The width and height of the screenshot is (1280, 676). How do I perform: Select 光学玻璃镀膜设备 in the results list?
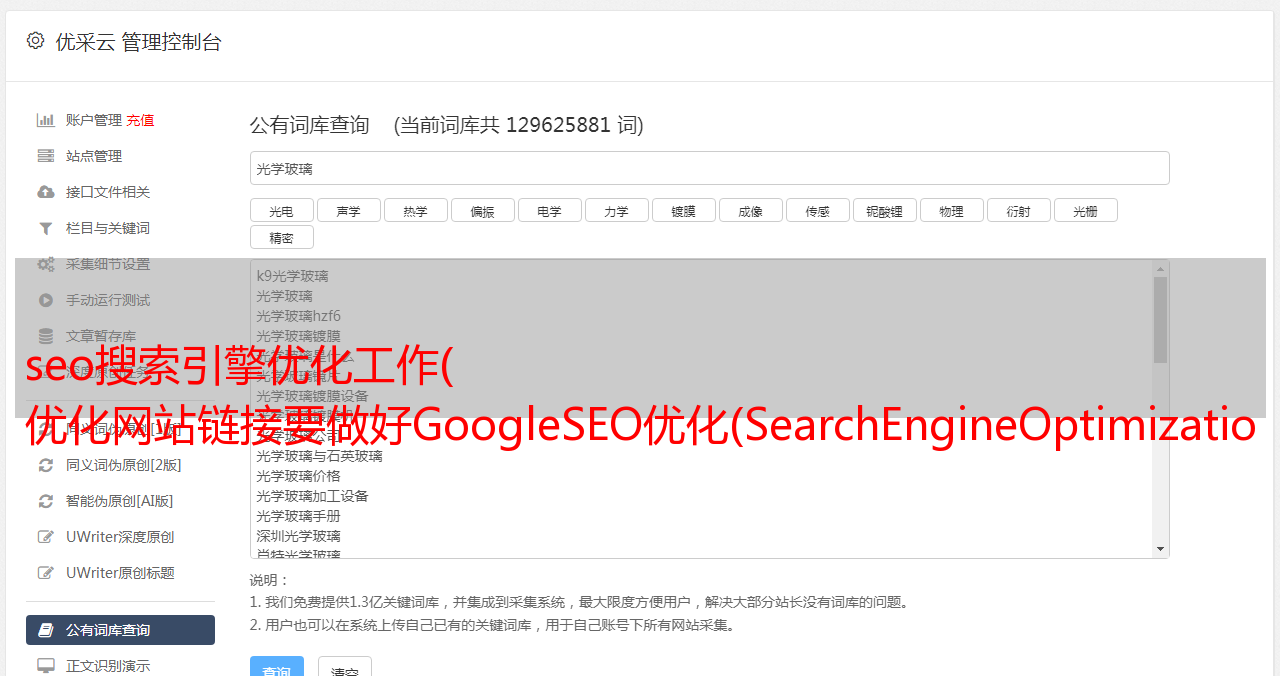[312, 396]
